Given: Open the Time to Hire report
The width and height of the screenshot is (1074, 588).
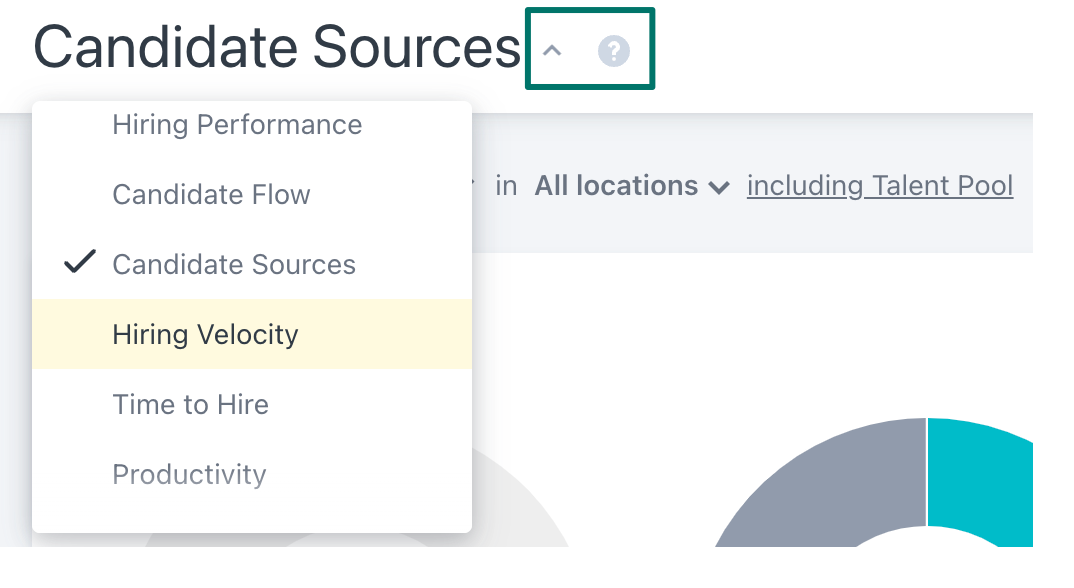Looking at the screenshot, I should 190,404.
